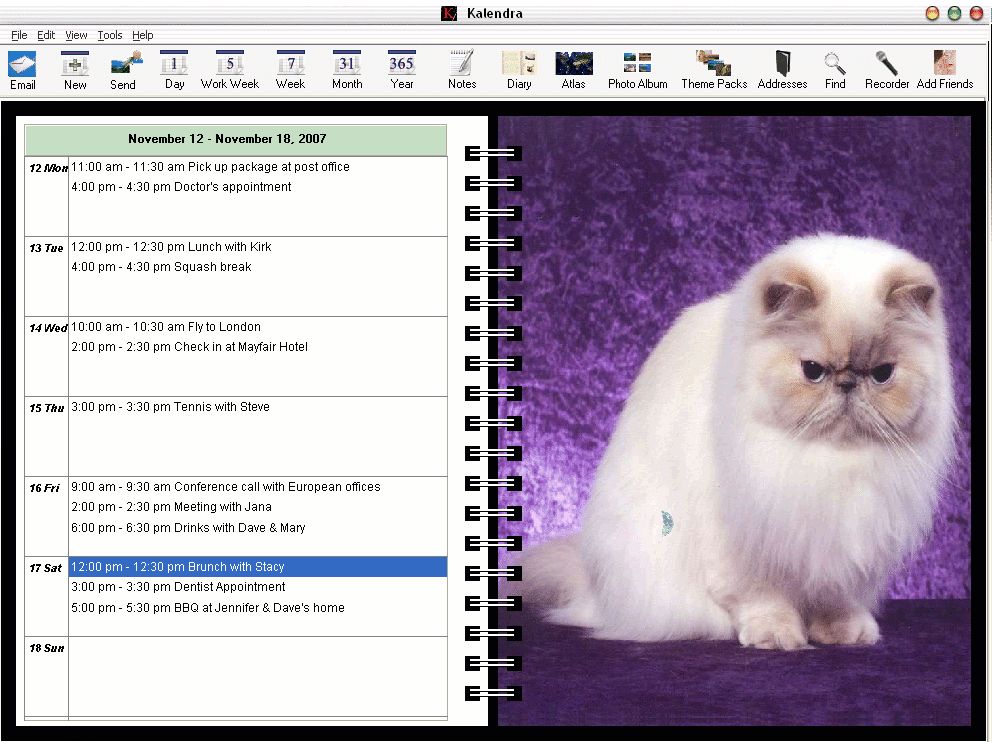Open the Notes tool

[x=462, y=70]
